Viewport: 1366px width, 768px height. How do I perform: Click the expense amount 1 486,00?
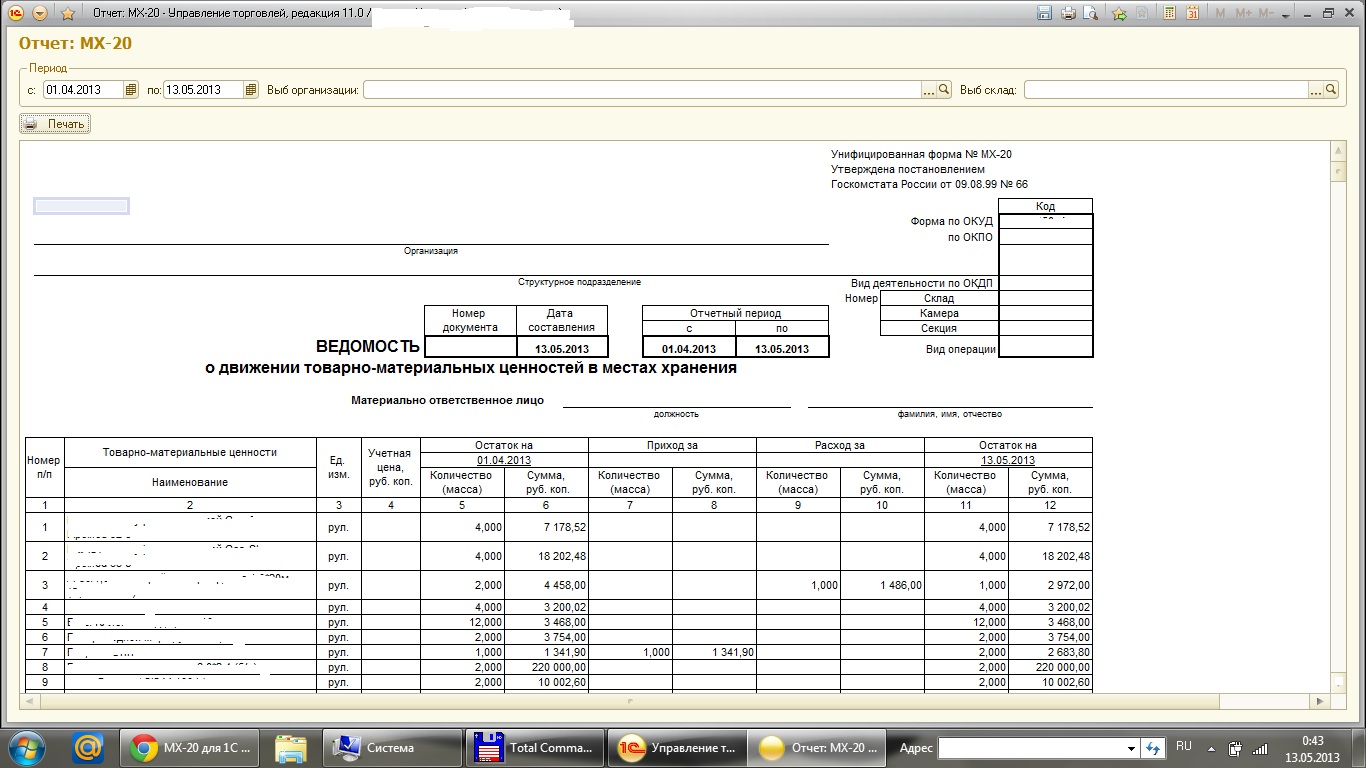pyautogui.click(x=882, y=585)
